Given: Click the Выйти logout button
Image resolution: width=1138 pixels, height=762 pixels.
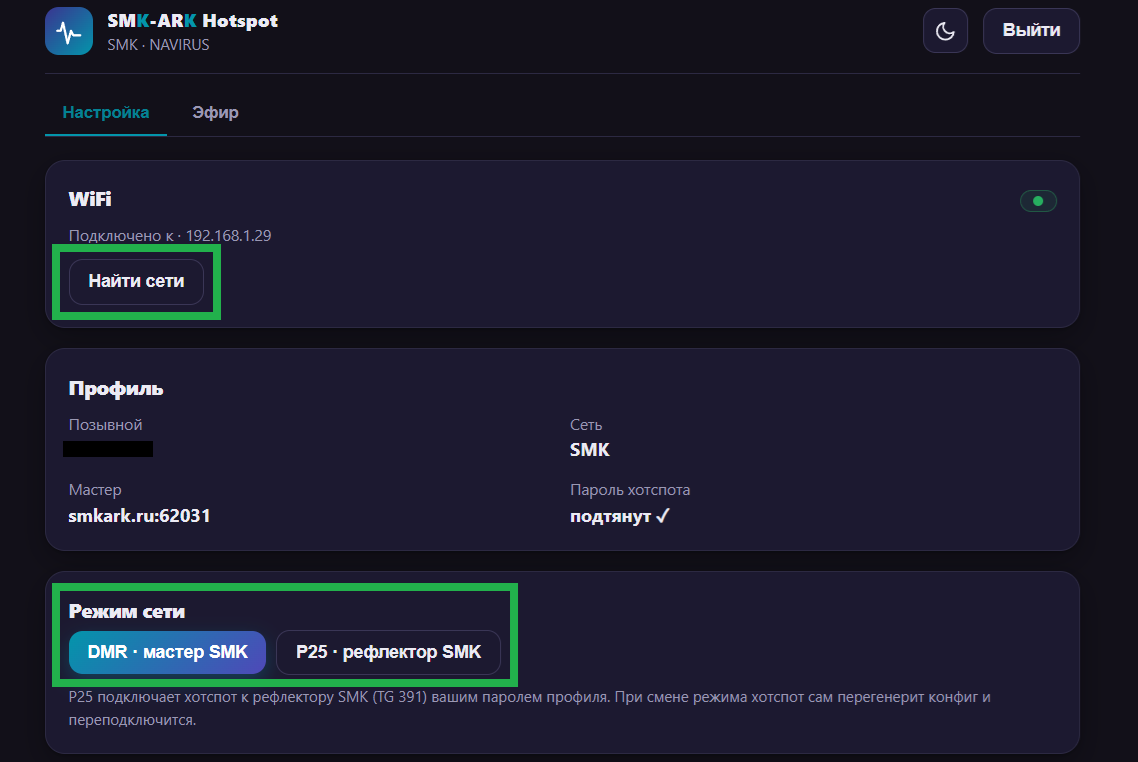Looking at the screenshot, I should coord(1031,30).
